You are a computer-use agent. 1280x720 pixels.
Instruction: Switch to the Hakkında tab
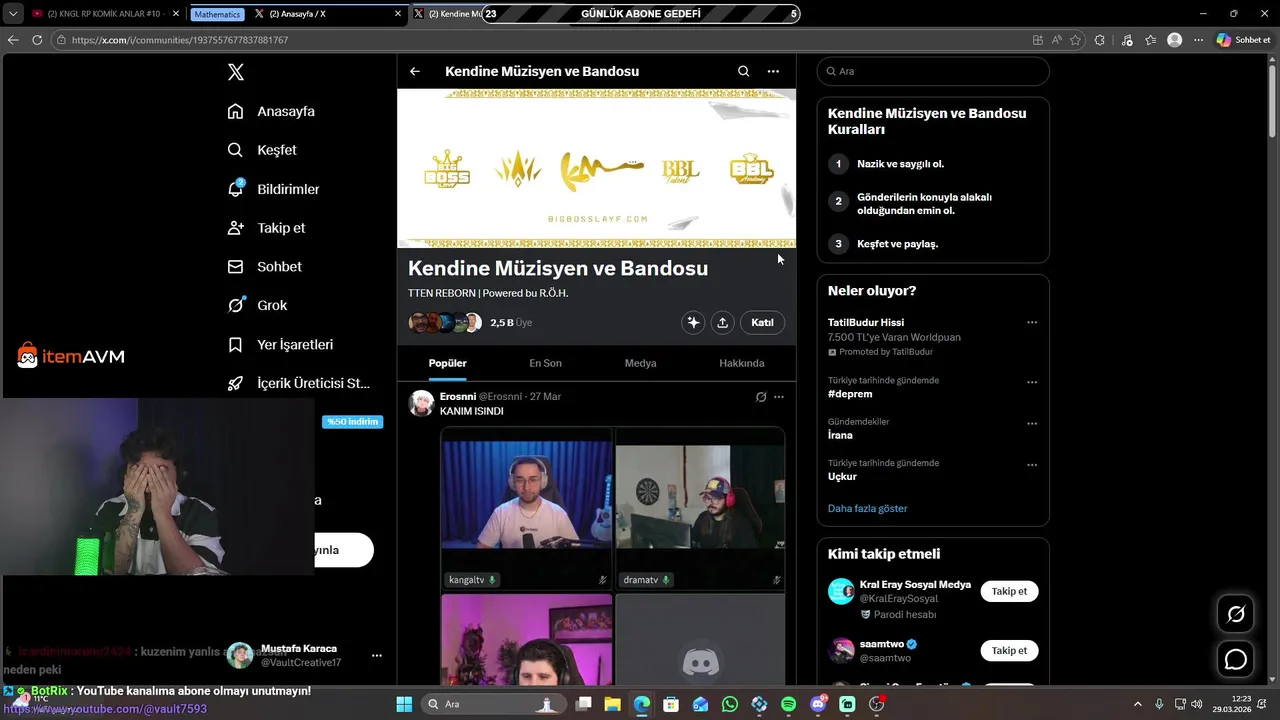(x=741, y=363)
